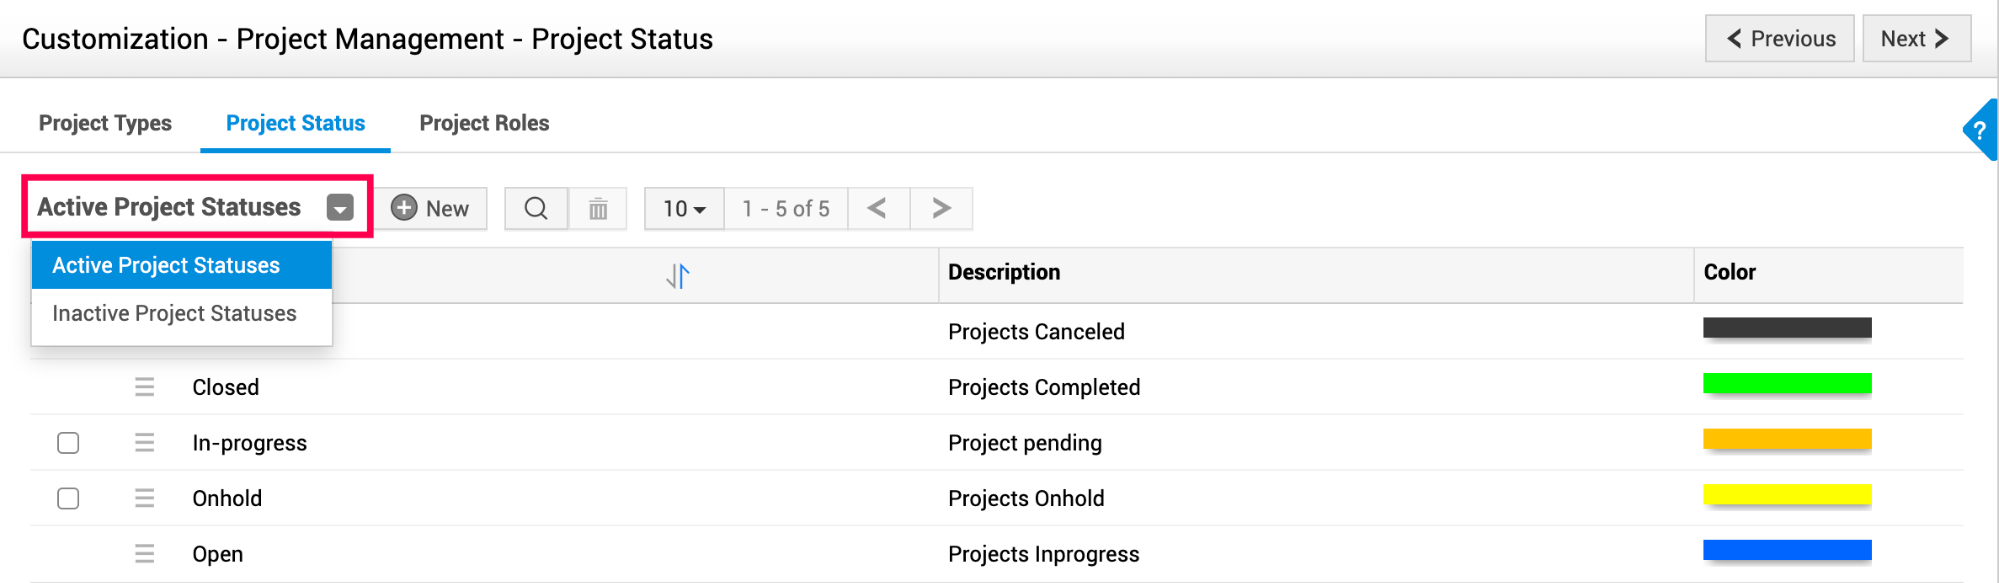Click the green color bar for Closed

coord(1787,384)
